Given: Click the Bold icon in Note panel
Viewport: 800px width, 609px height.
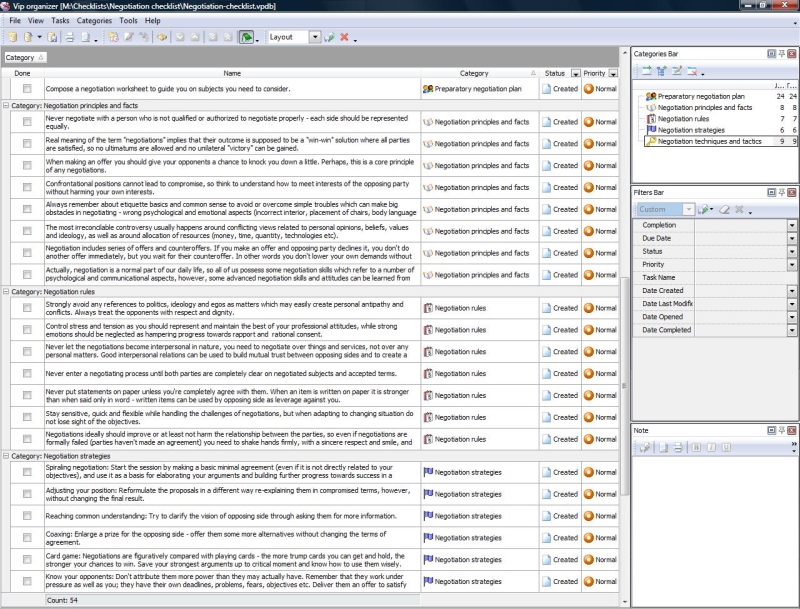Looking at the screenshot, I should (696, 446).
